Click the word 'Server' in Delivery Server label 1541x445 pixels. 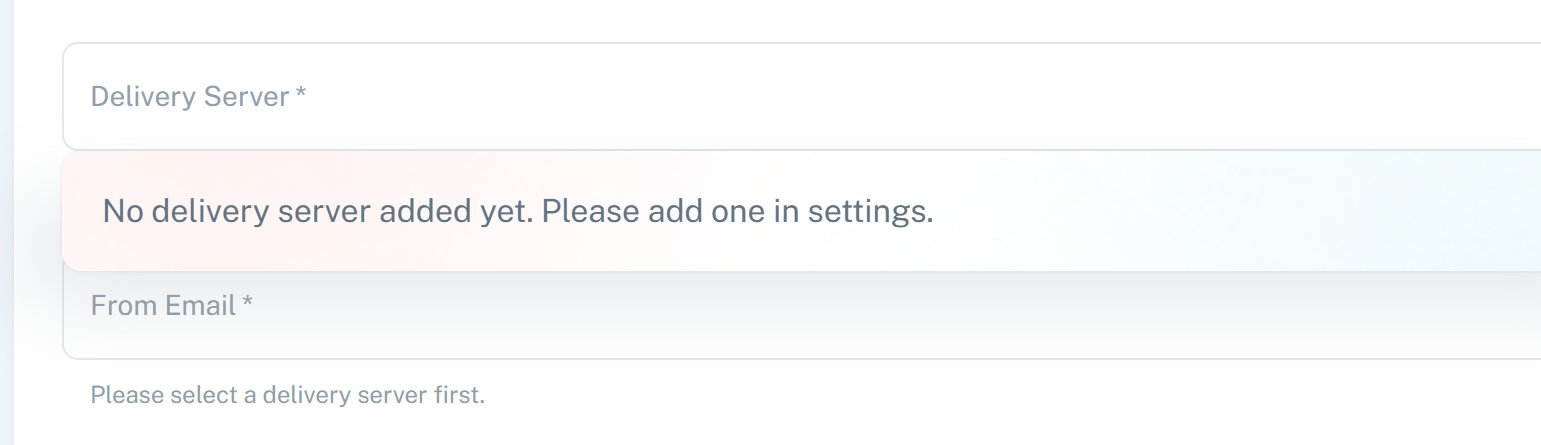click(247, 97)
